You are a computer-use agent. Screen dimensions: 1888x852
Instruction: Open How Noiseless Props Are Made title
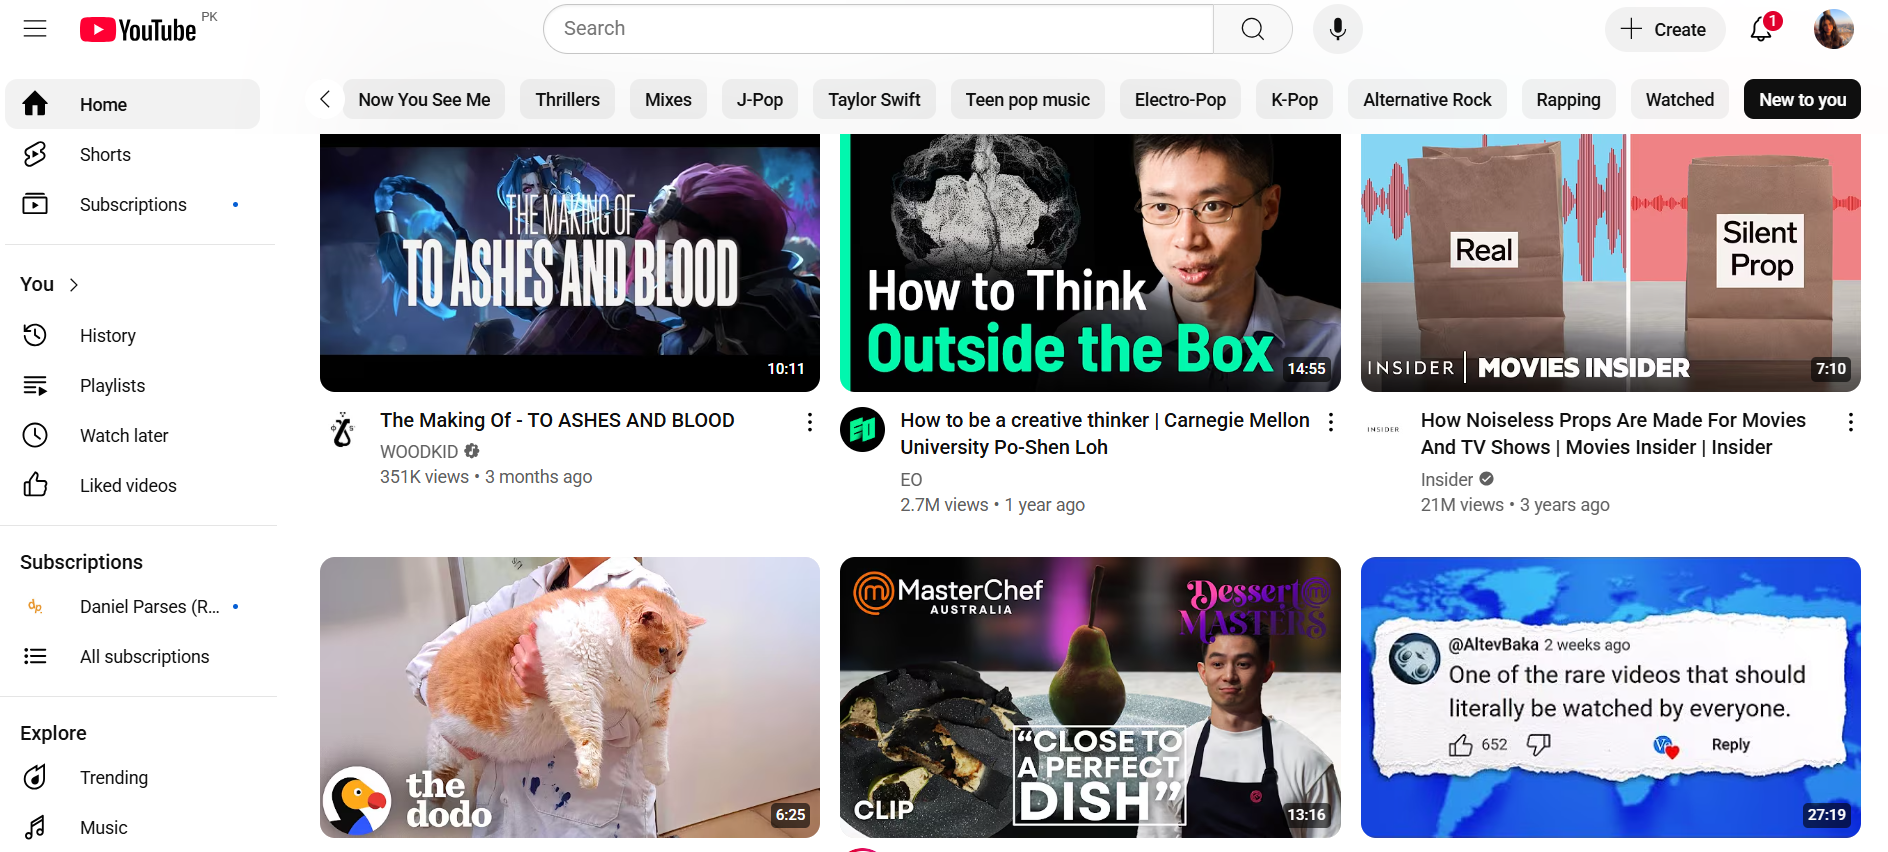[1613, 434]
